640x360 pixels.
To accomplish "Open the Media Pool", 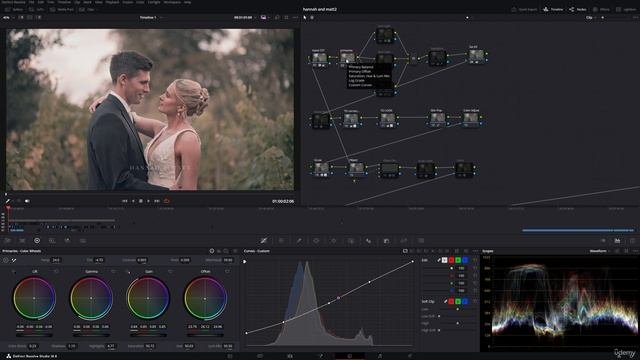I will coord(62,9).
